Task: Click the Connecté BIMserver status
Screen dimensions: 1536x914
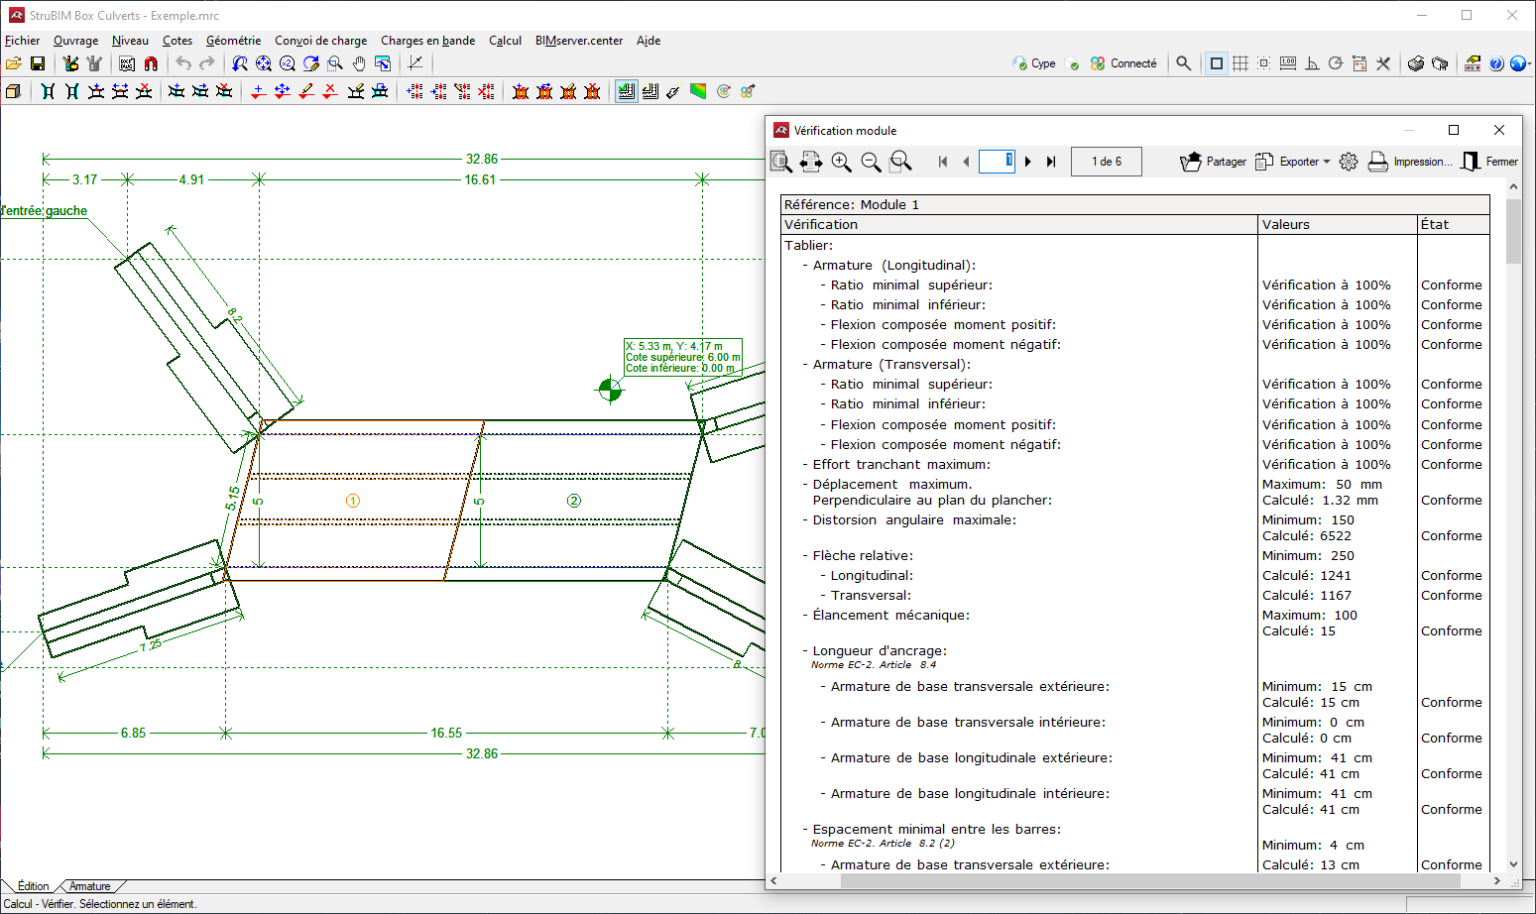Action: click(1124, 63)
